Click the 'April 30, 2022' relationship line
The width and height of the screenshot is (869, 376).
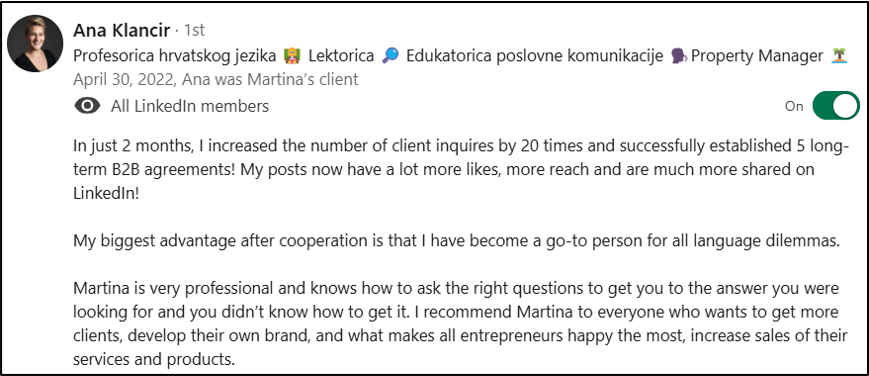point(216,80)
